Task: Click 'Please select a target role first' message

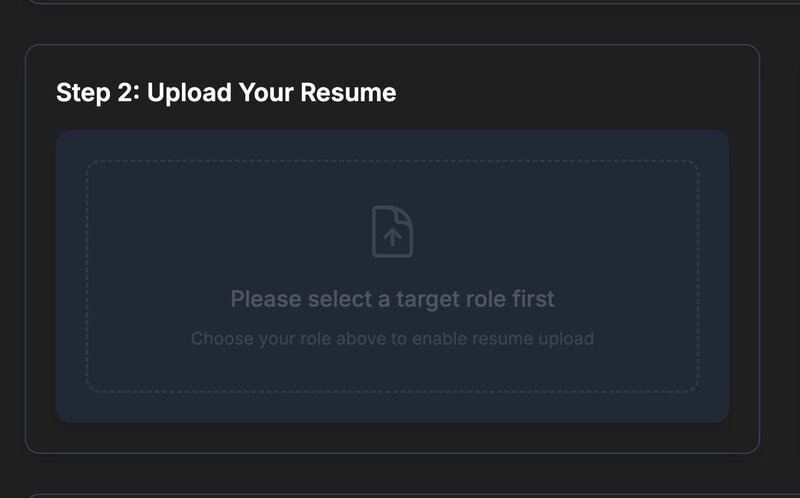Action: (x=392, y=299)
